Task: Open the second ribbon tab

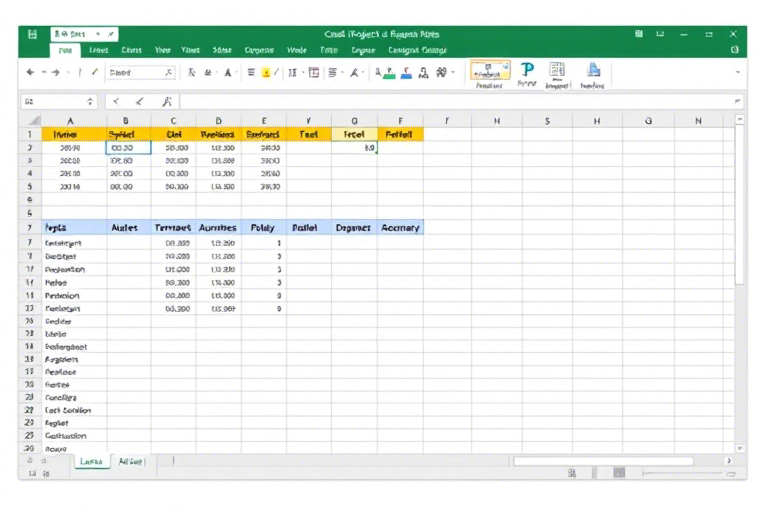Action: point(98,50)
